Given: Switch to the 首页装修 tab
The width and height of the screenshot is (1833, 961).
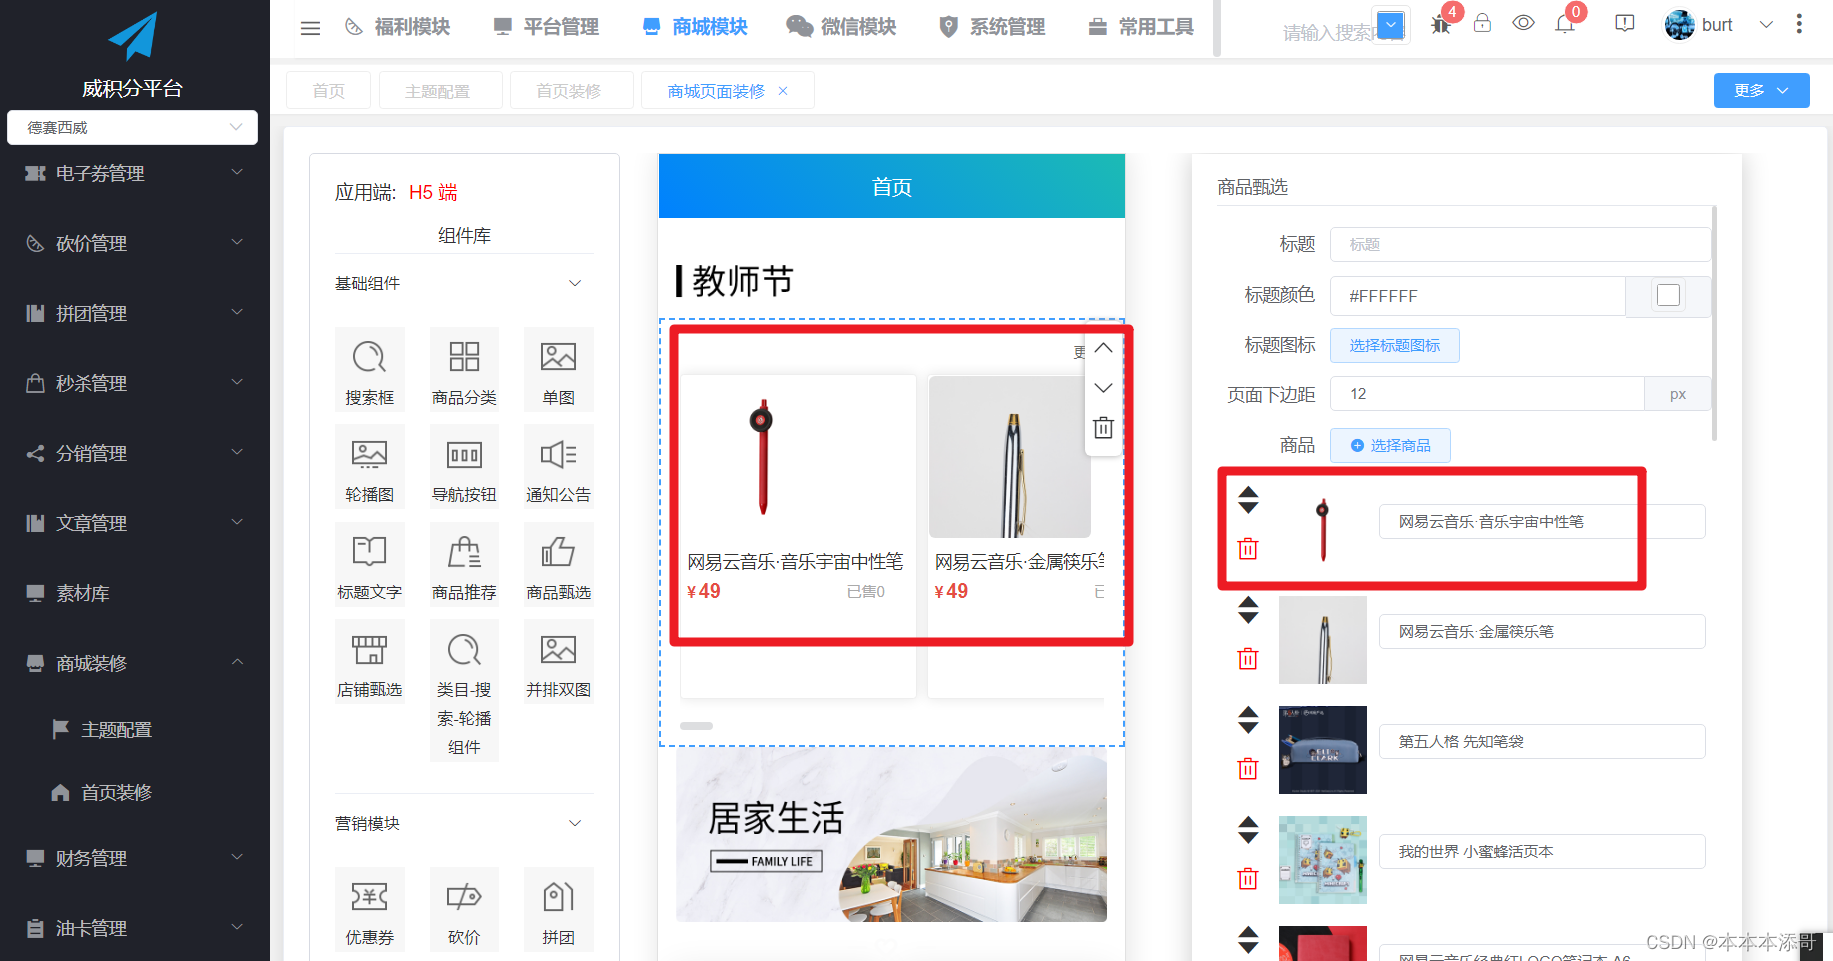Looking at the screenshot, I should tap(571, 90).
